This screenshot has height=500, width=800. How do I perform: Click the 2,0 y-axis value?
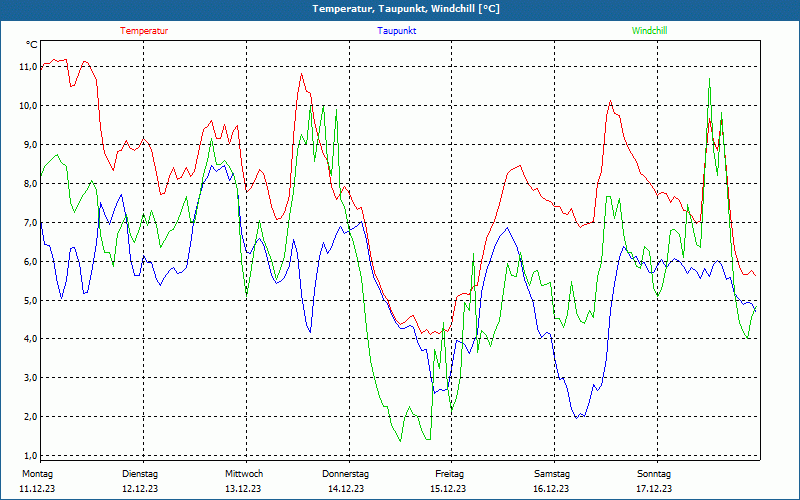click(30, 416)
